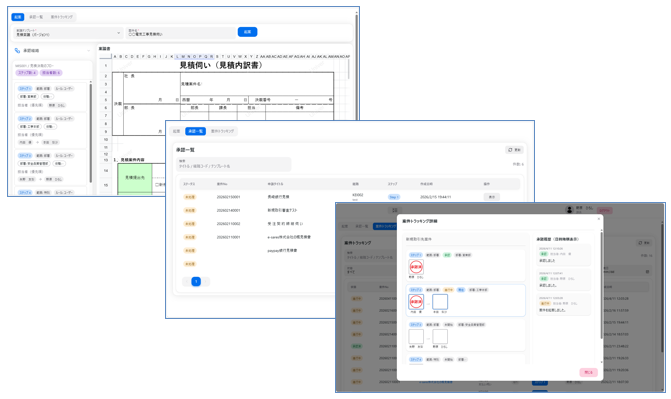Viewport: 671px width, 399px height.
Task: Click the refresh button behind tracking dialog
Action: click(645, 243)
